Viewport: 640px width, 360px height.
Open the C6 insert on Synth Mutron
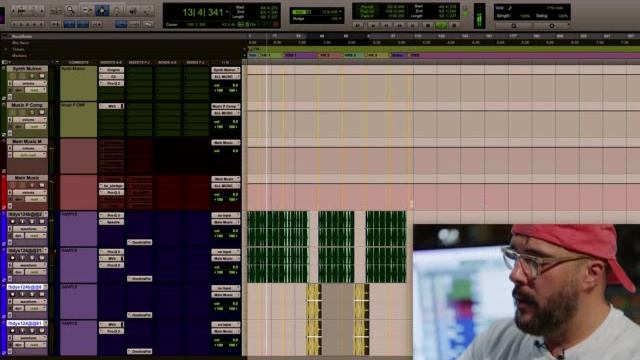click(111, 76)
